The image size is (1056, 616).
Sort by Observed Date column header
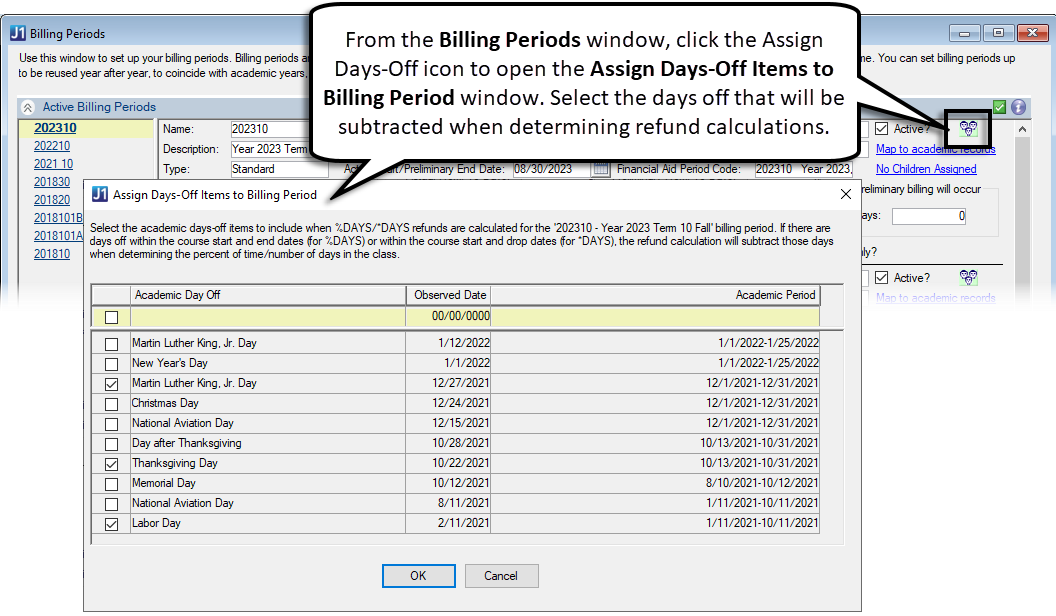pos(449,295)
